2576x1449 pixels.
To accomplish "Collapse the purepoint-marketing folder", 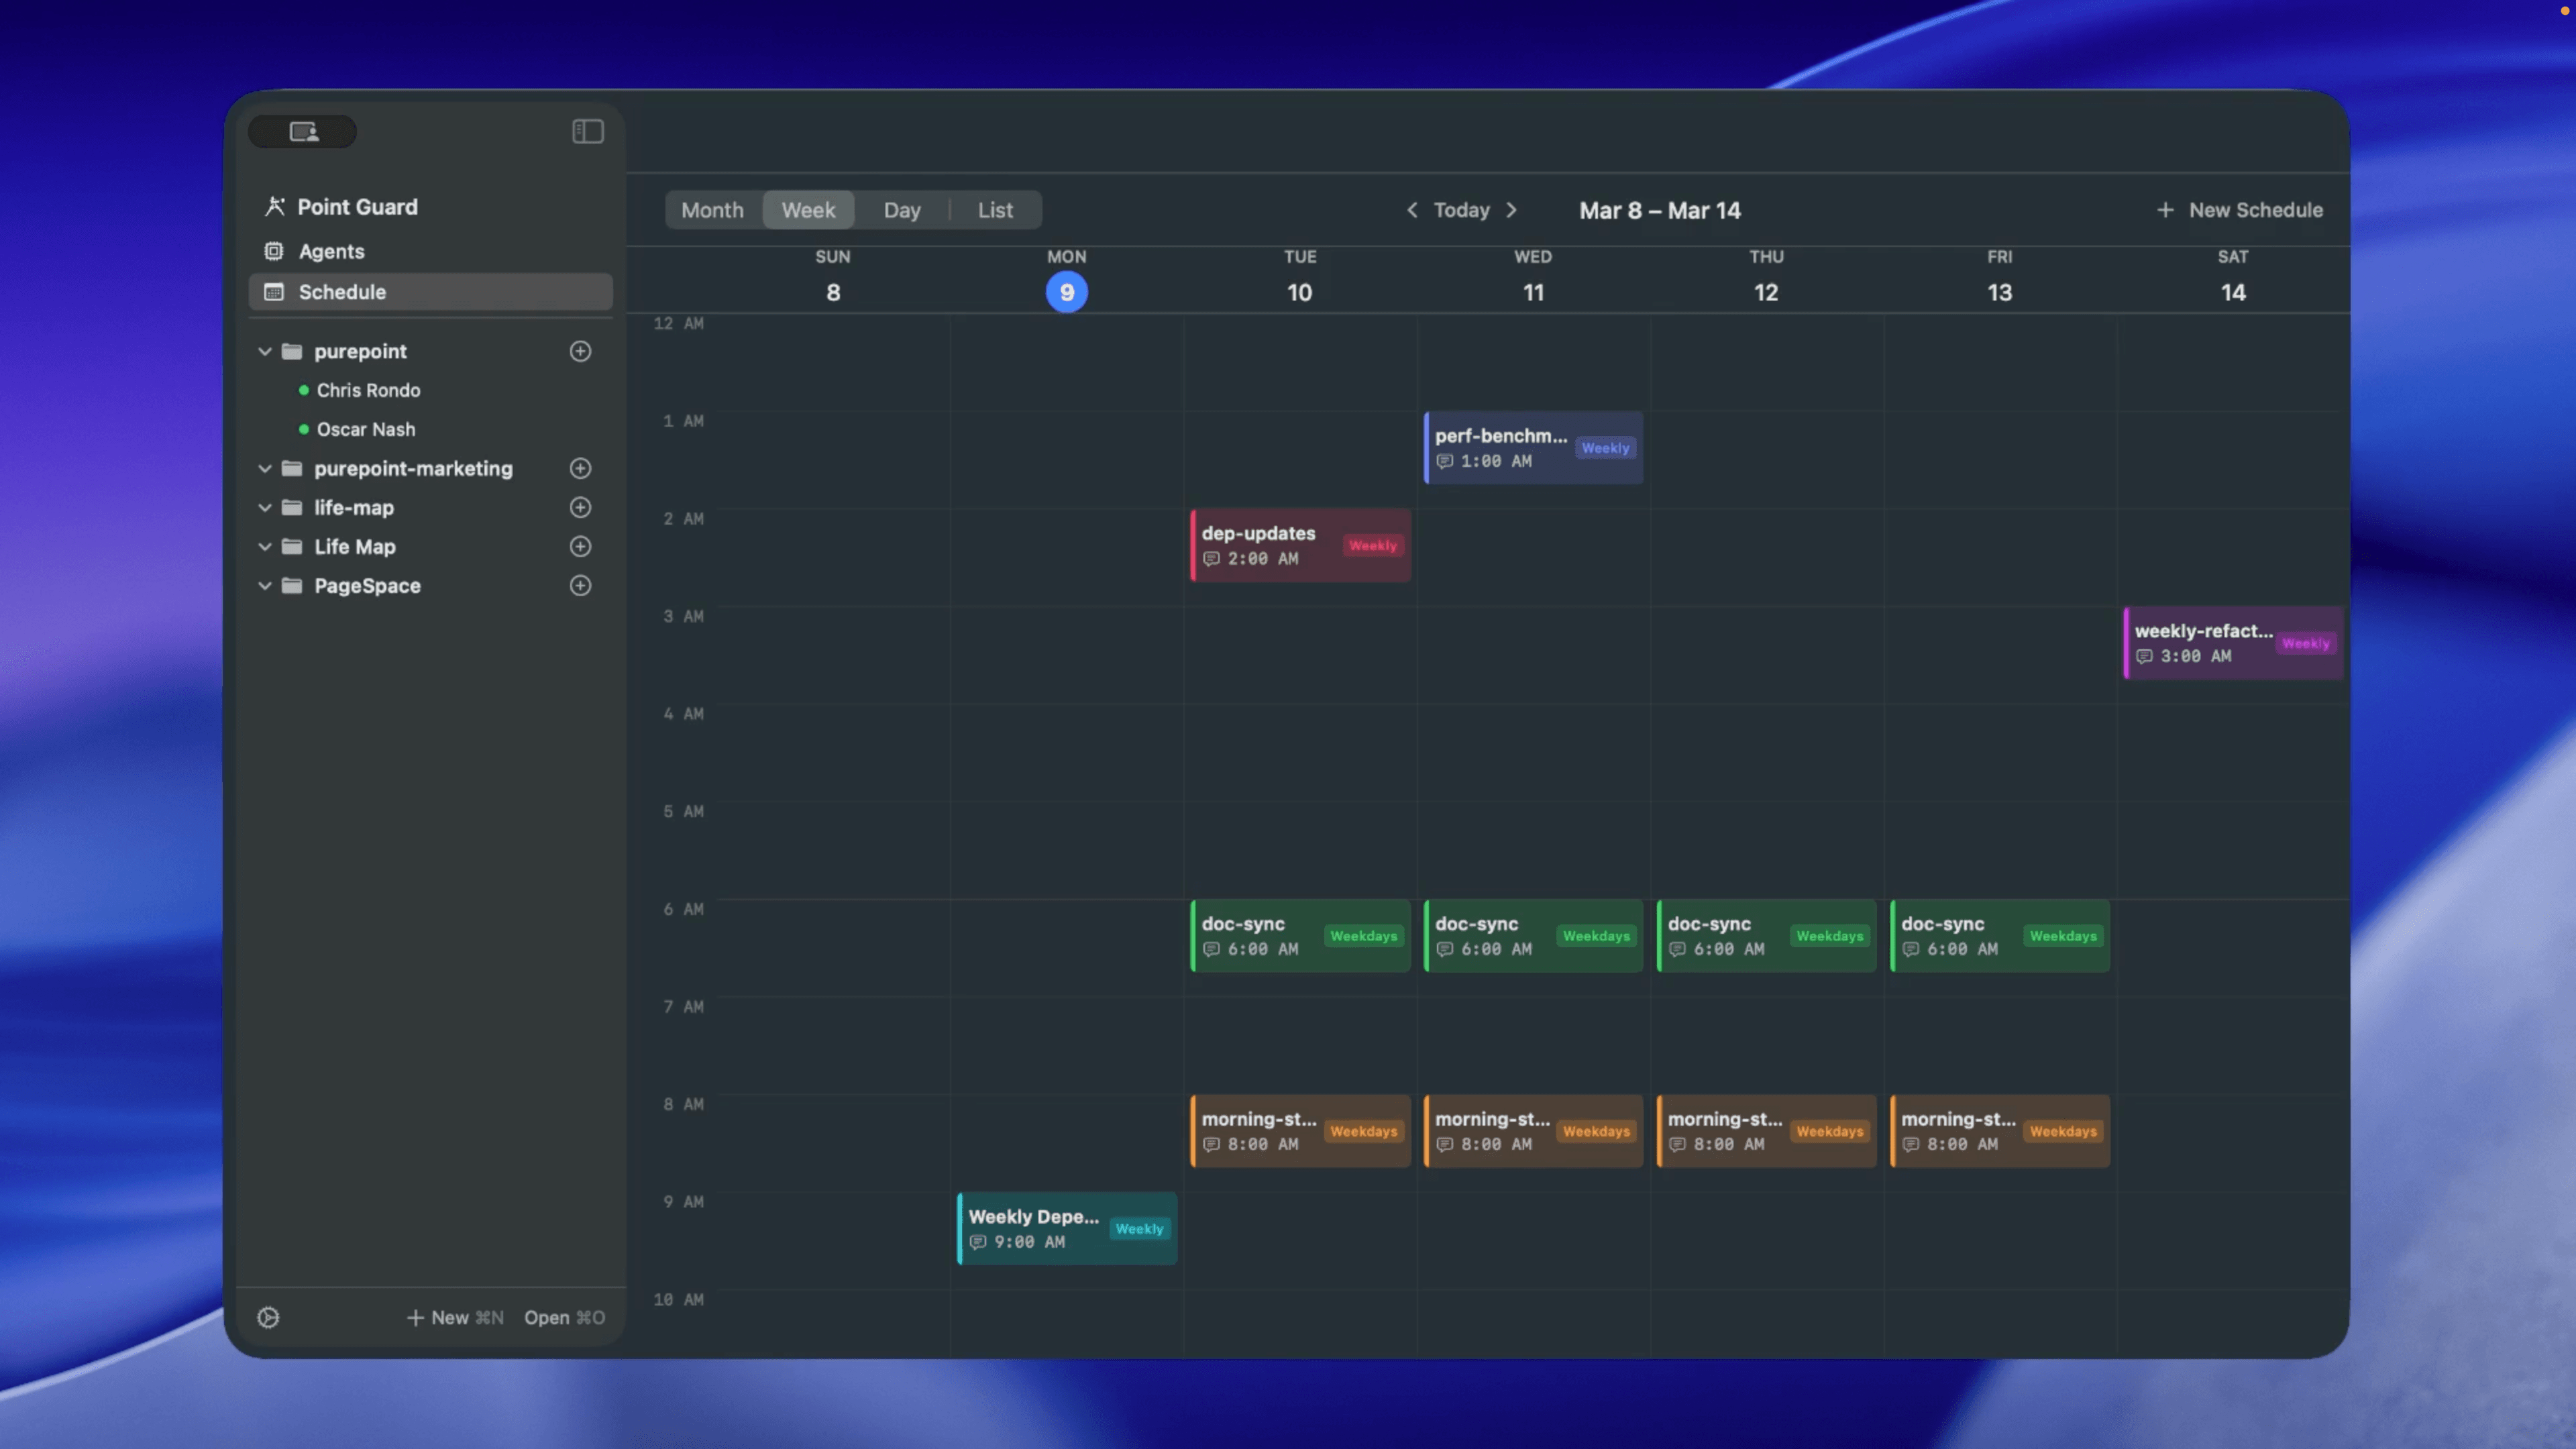I will coord(265,468).
